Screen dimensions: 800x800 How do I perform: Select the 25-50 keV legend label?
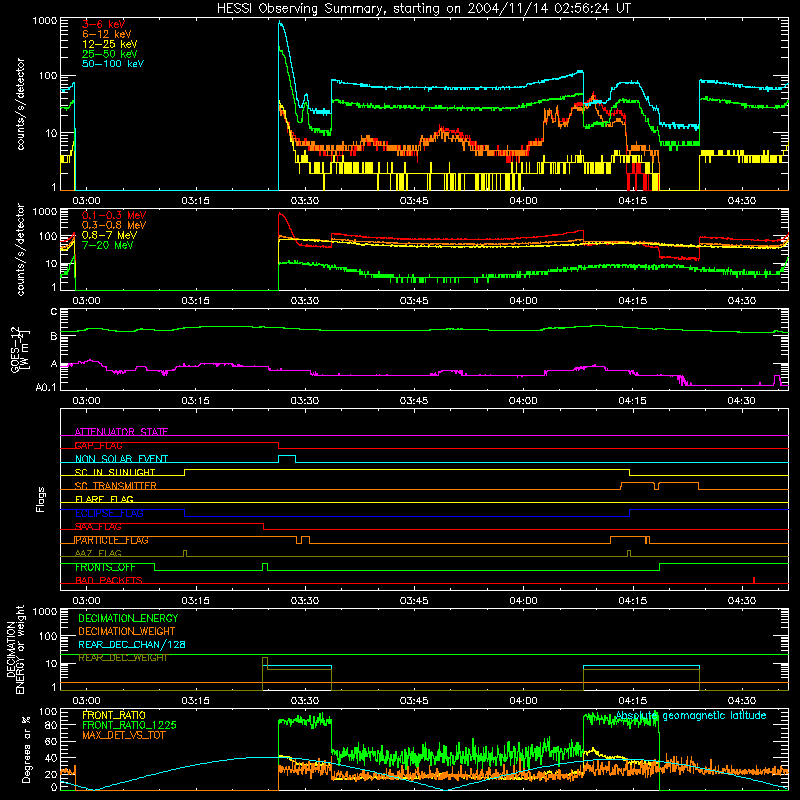(109, 54)
